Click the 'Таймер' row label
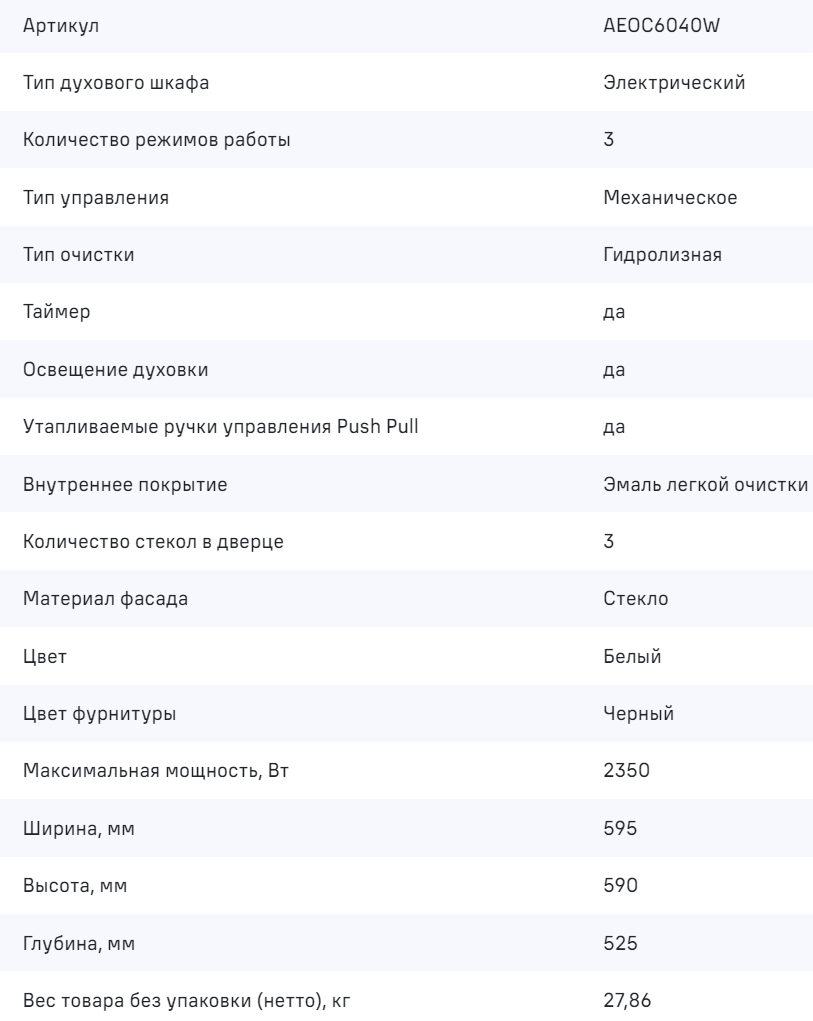Viewport: 813px width, 1021px height. (x=56, y=312)
